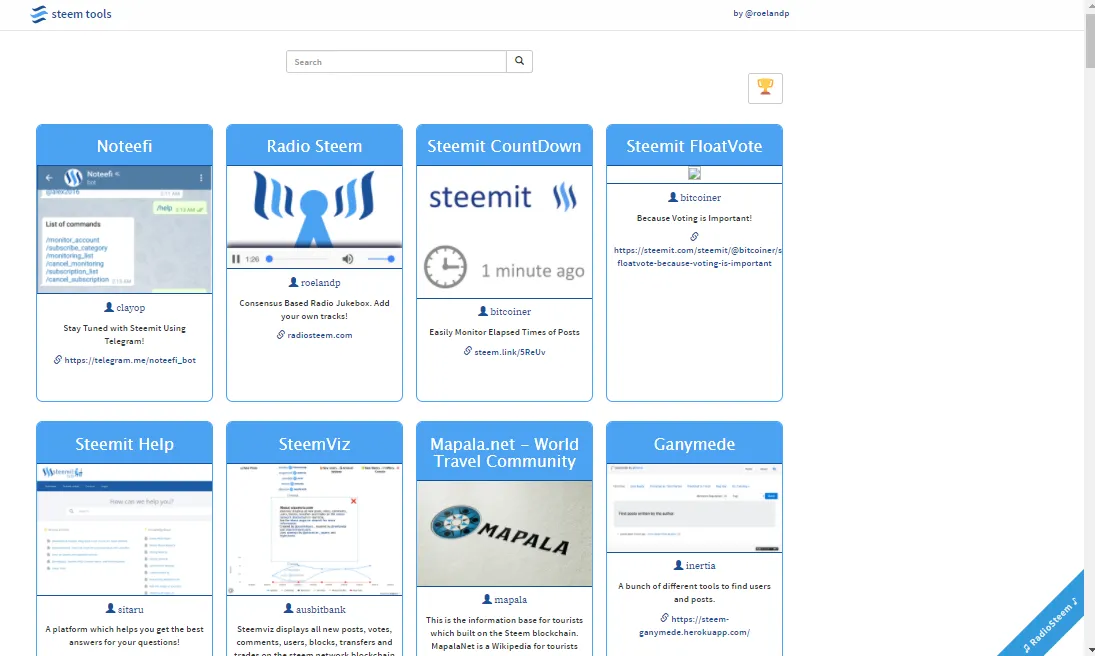Open author sitaru profile
The height and width of the screenshot is (656, 1095).
coord(131,609)
